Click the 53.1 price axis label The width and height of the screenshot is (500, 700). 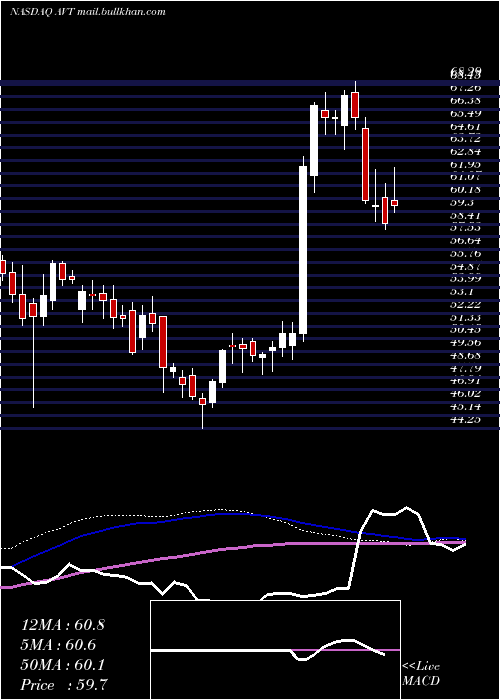coord(462,292)
